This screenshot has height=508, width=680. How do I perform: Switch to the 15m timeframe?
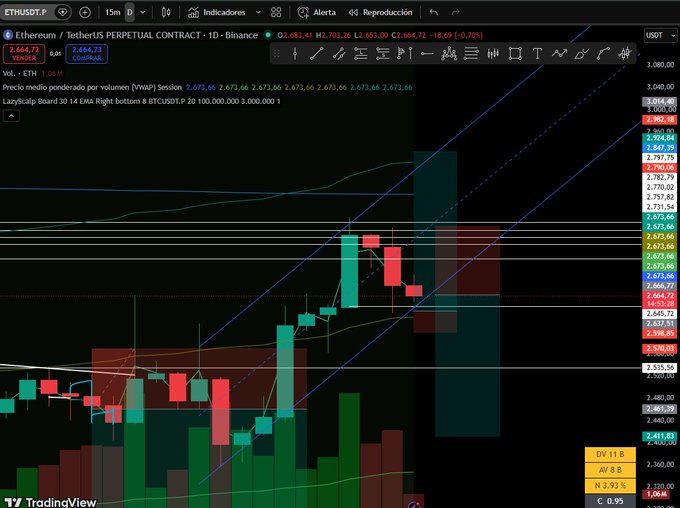[112, 13]
